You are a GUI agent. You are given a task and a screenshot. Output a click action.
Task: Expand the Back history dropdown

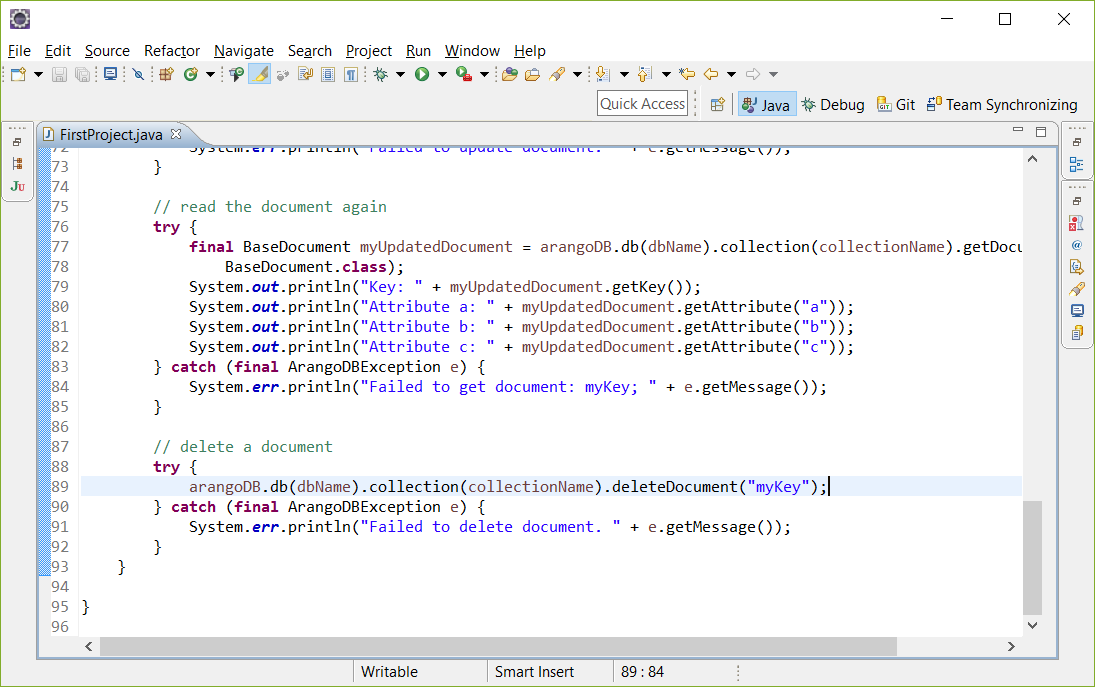point(731,74)
